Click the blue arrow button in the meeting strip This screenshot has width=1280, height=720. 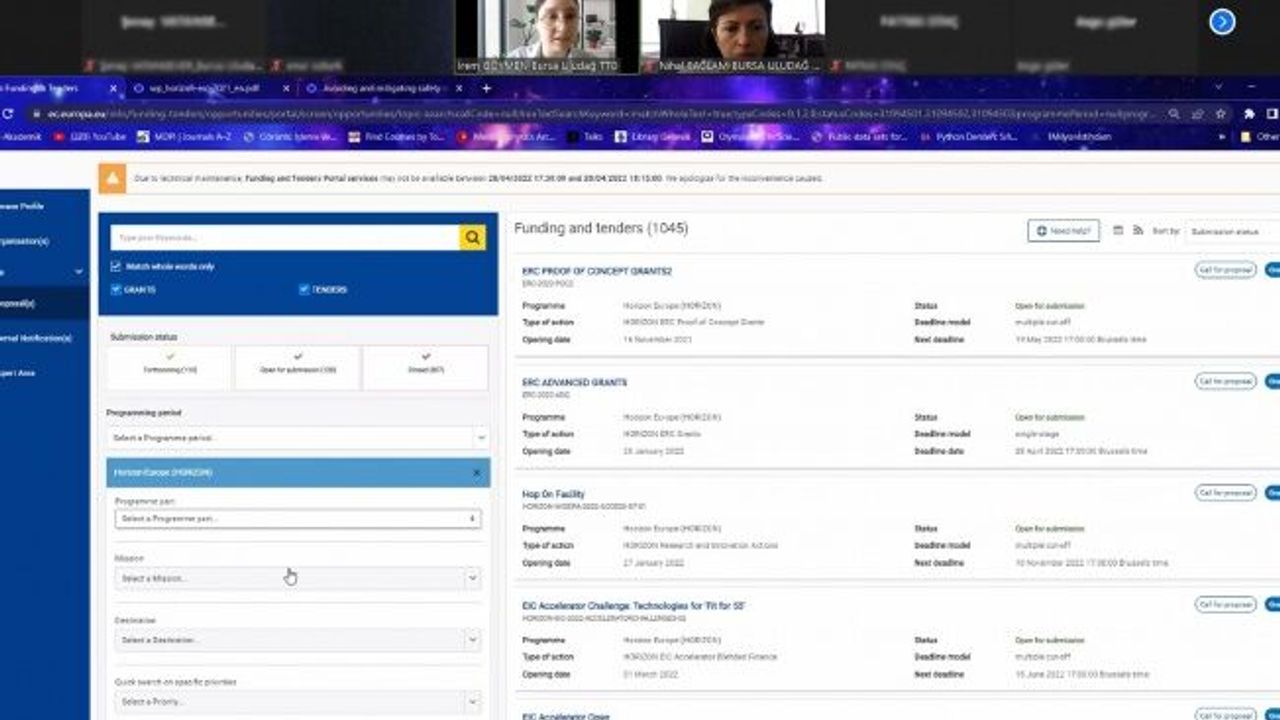(1222, 22)
